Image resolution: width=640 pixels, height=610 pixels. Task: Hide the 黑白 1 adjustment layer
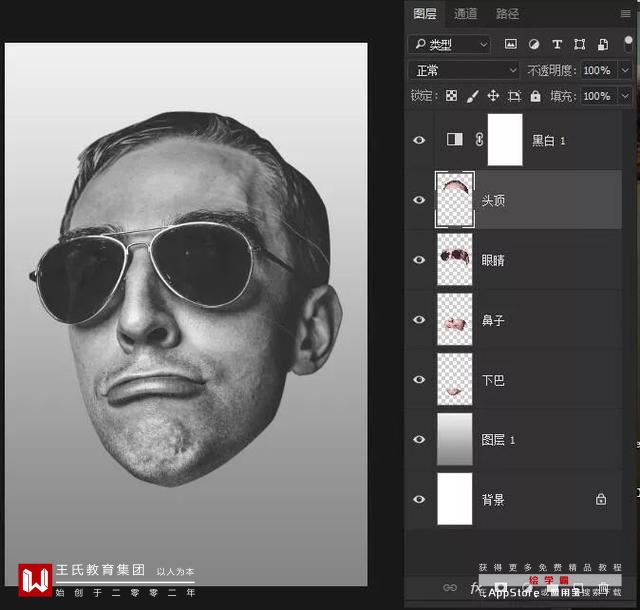[419, 140]
